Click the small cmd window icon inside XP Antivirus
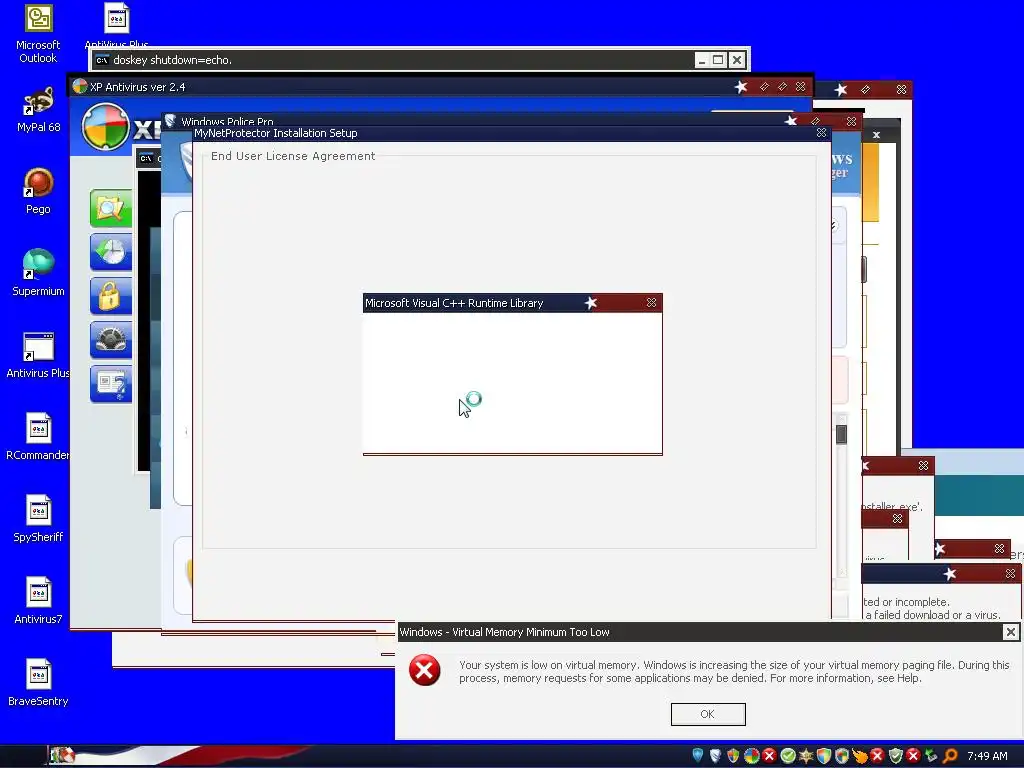The width and height of the screenshot is (1024, 768). point(146,158)
